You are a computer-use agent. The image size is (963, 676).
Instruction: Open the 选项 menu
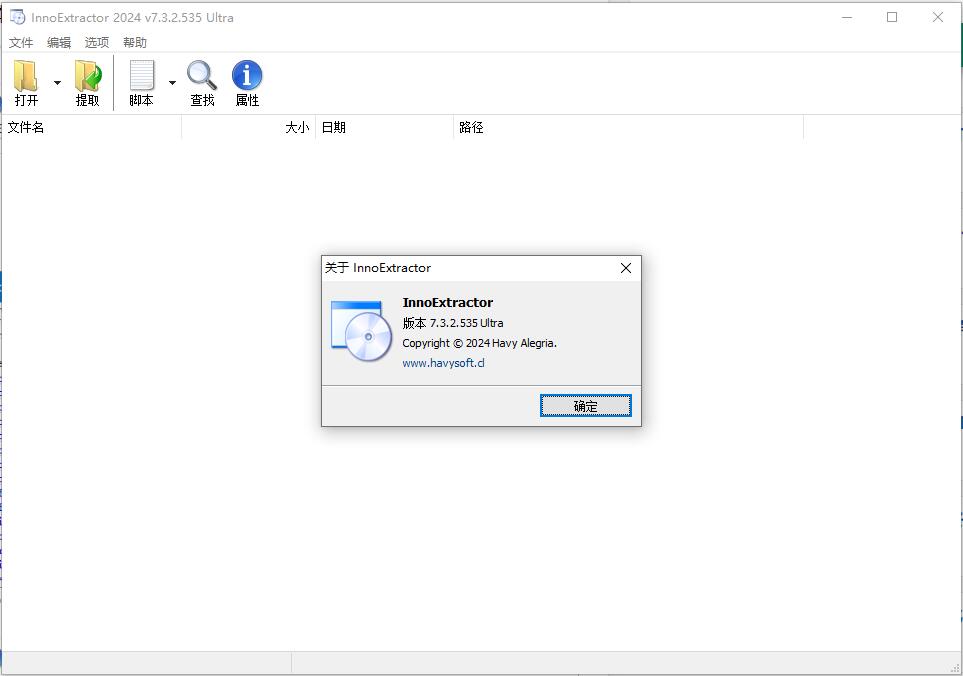97,42
